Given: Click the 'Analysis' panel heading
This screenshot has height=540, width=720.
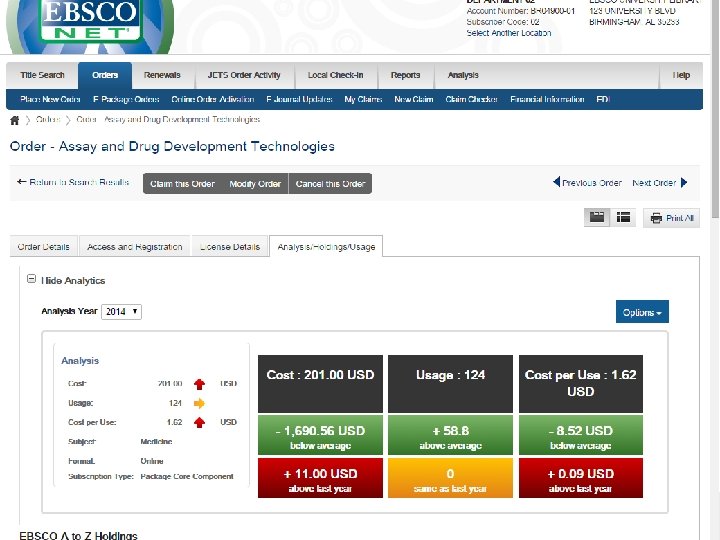Looking at the screenshot, I should click(x=80, y=361).
